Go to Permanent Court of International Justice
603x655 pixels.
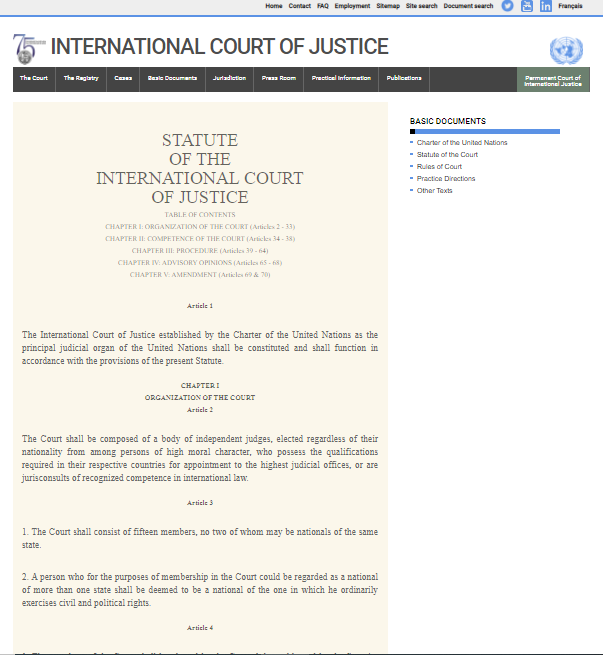(553, 80)
